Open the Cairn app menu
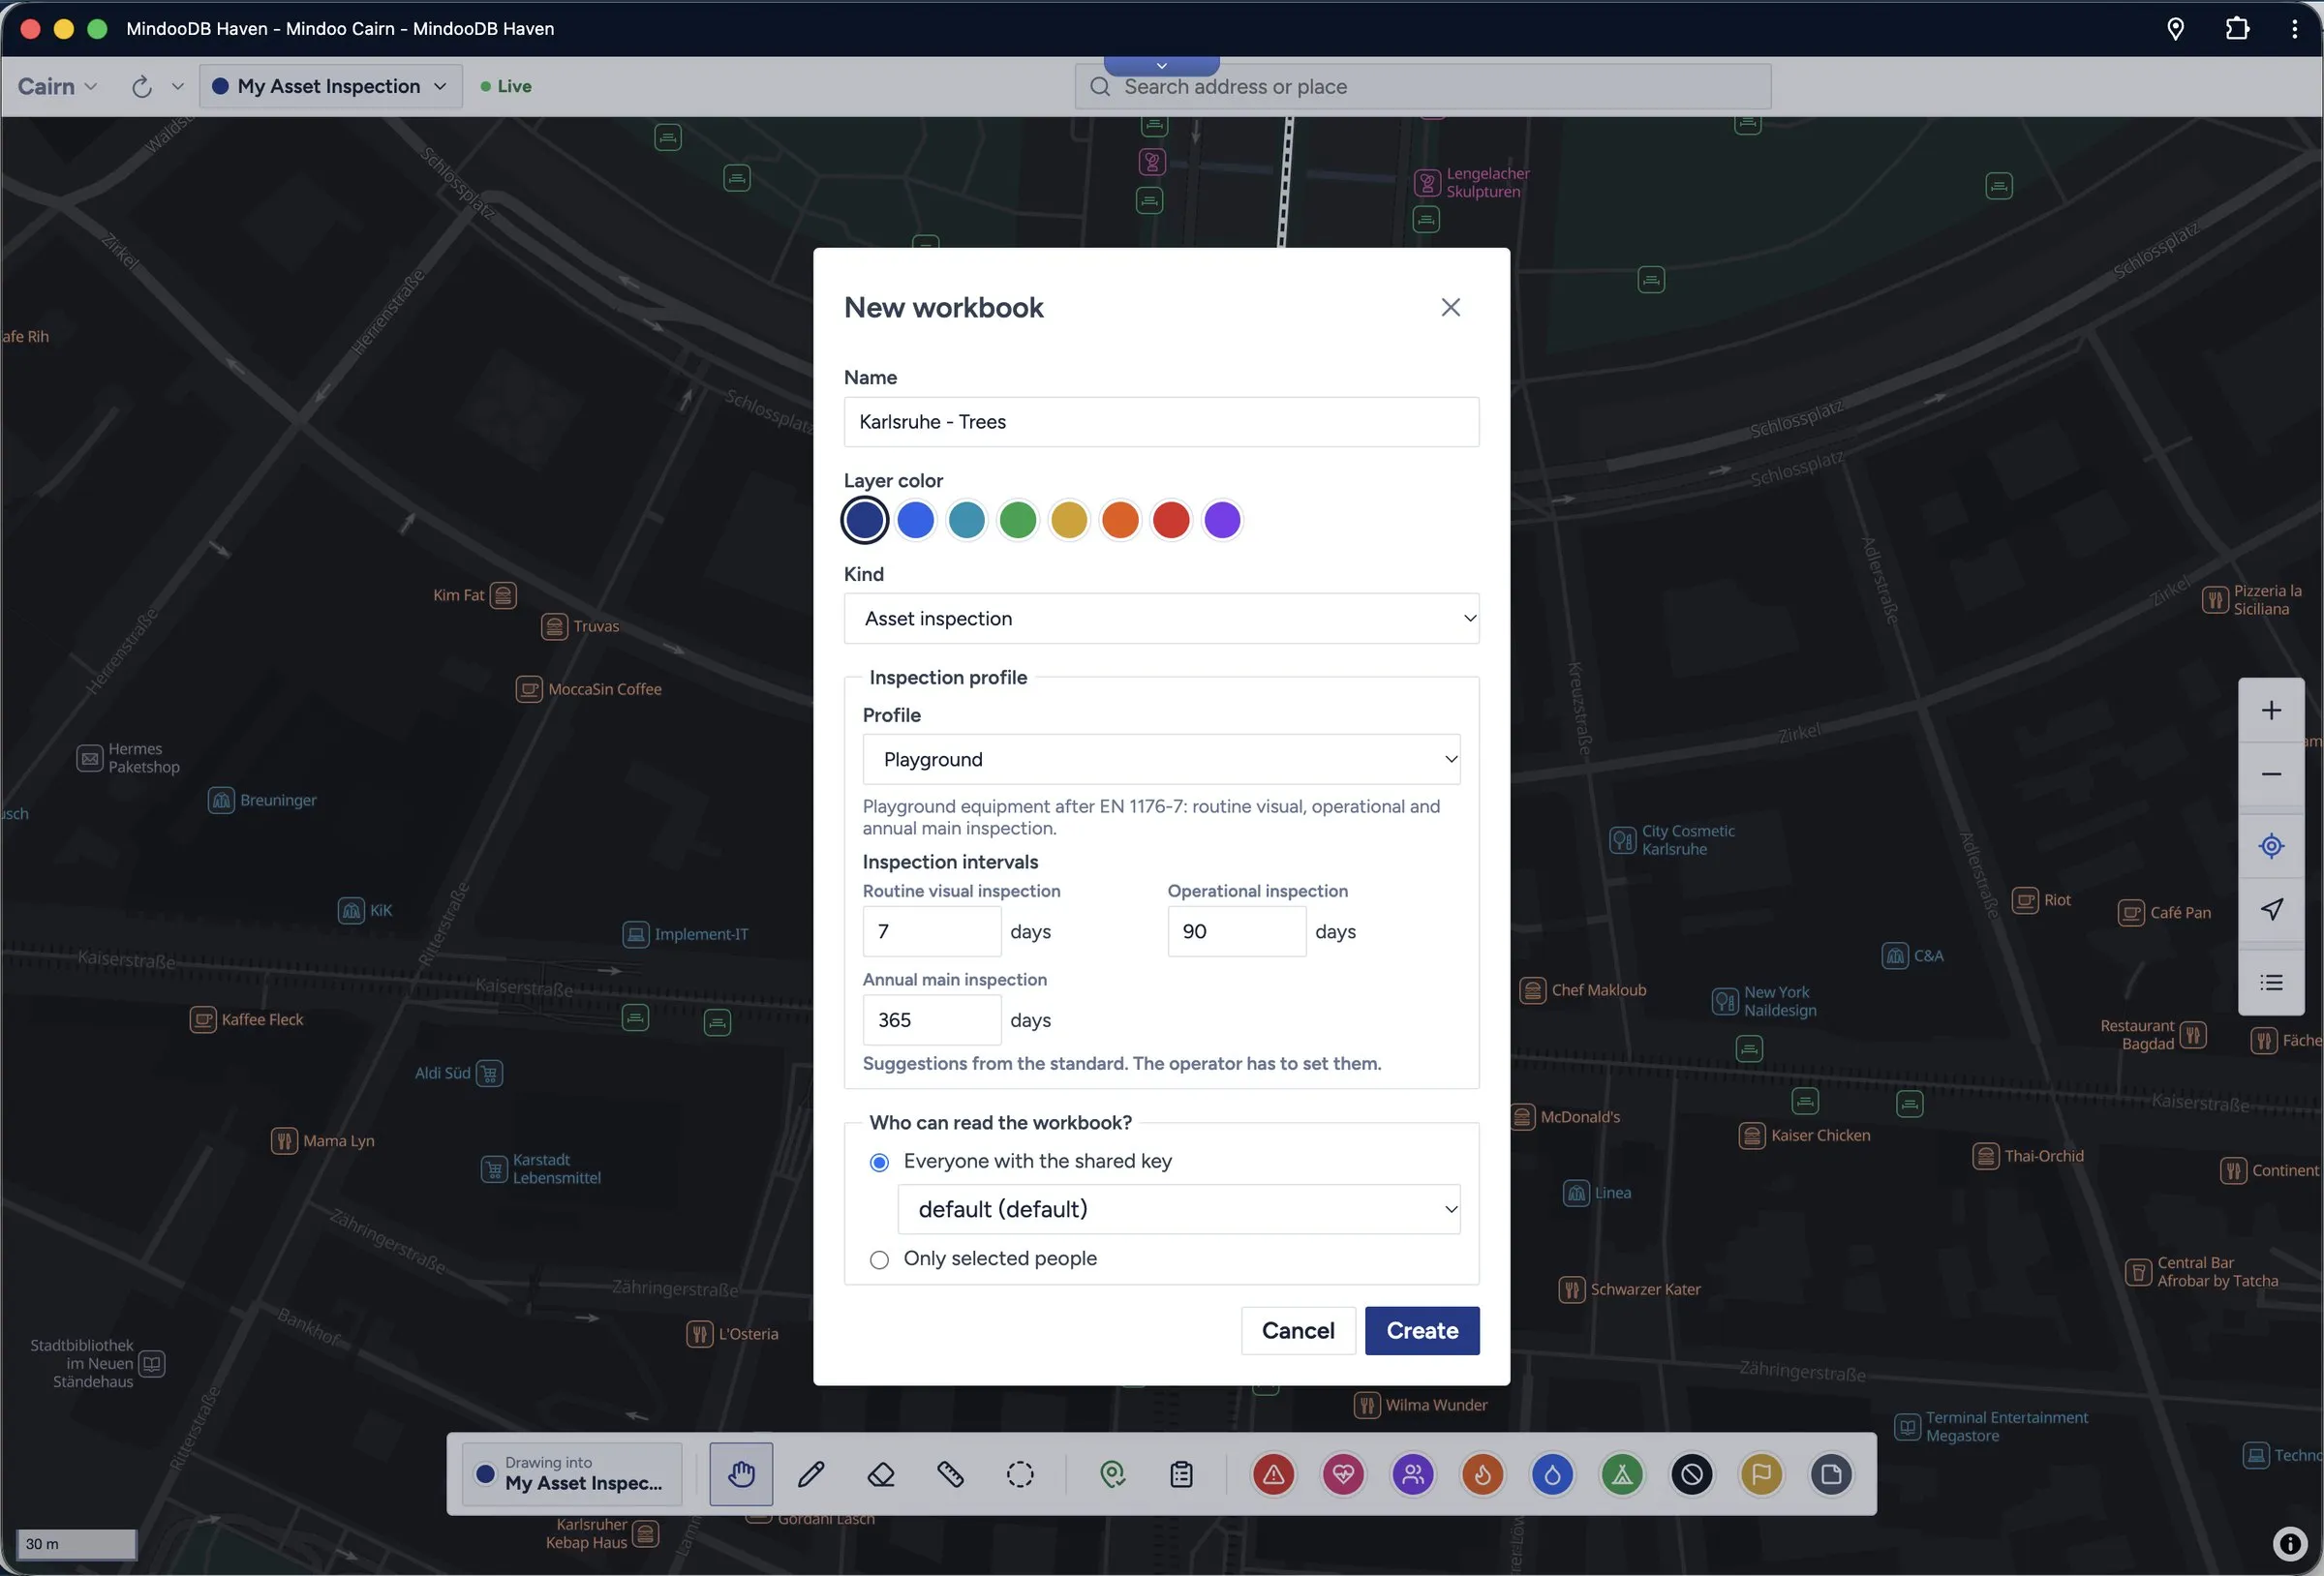Viewport: 2324px width, 1576px height. [x=57, y=86]
